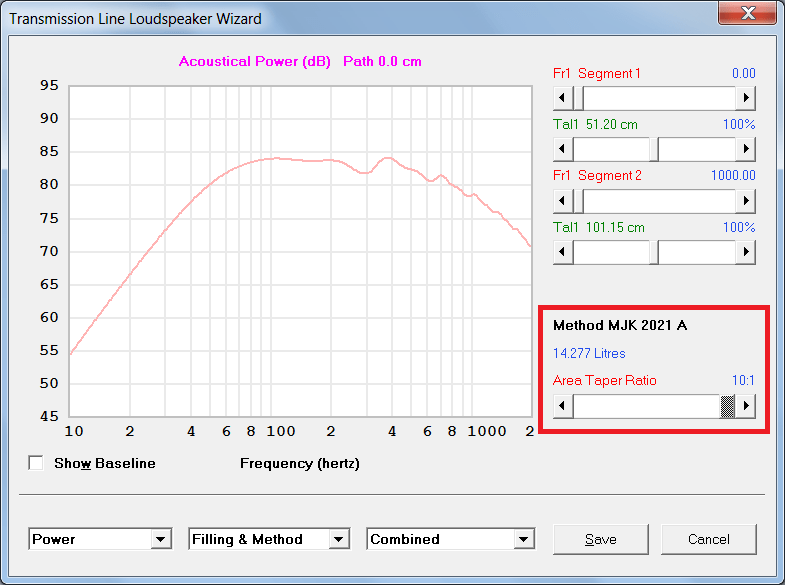Screen dimensions: 785x585
Task: Close the Transmission Line Loudspeaker Wizard window
Action: (747, 13)
